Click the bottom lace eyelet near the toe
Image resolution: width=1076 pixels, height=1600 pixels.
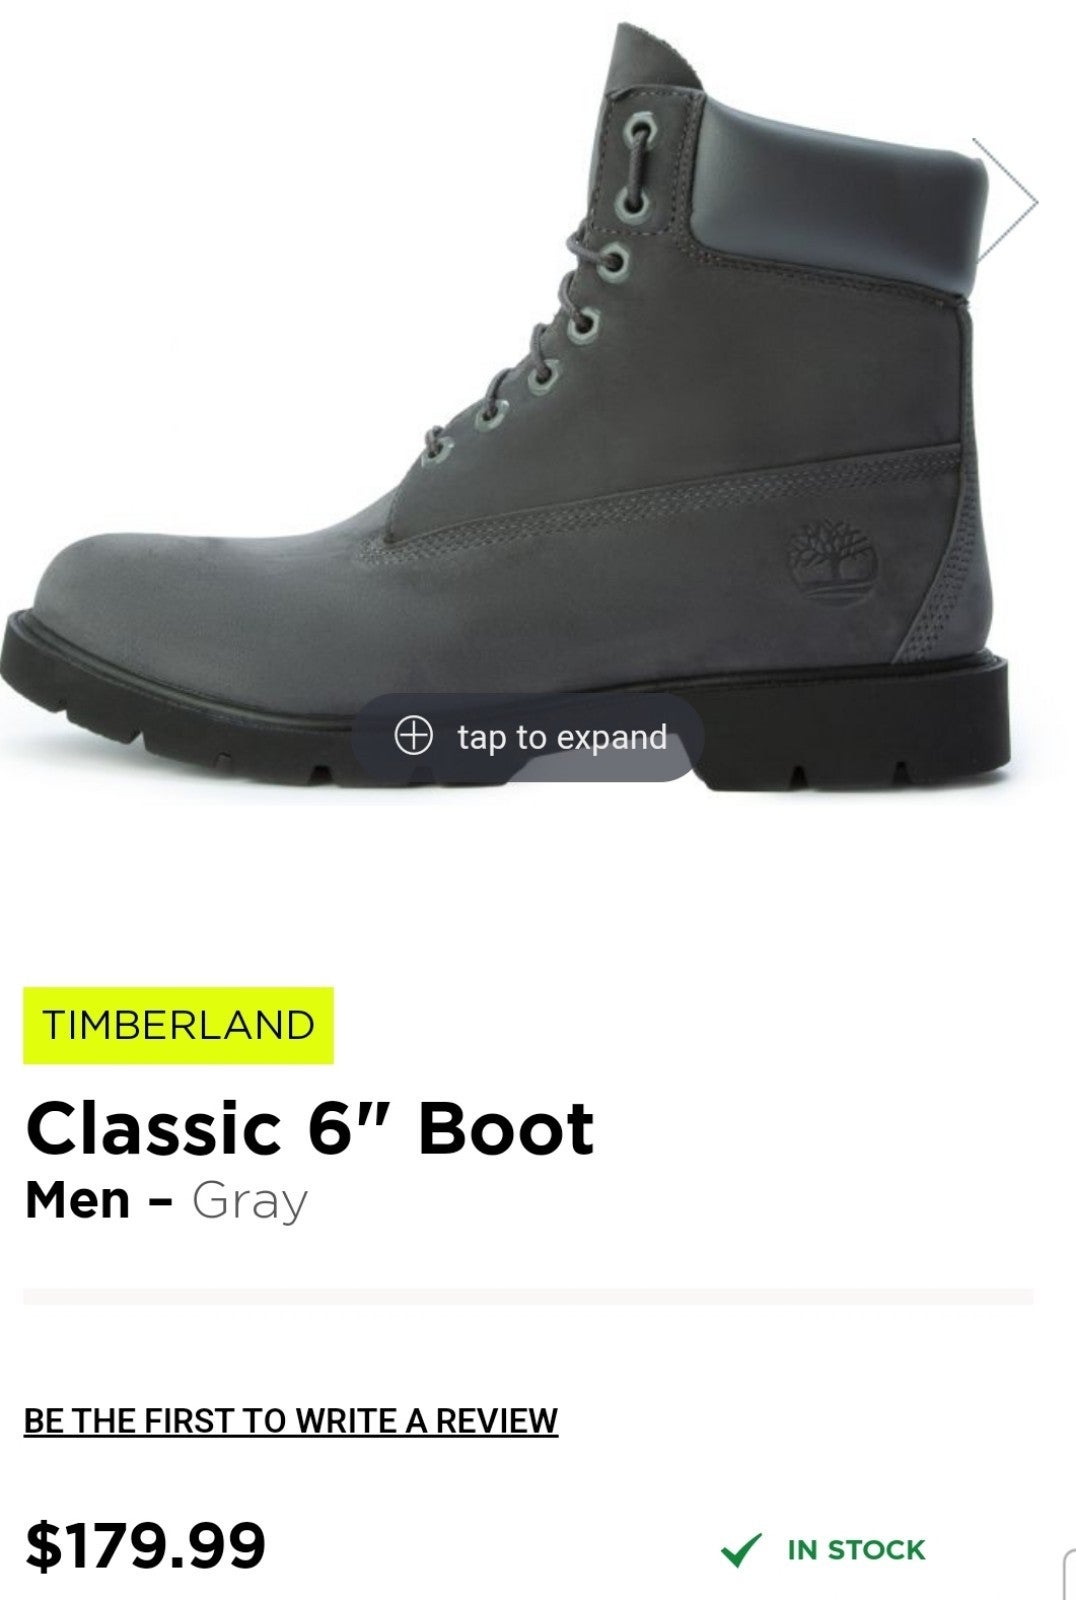tap(436, 451)
